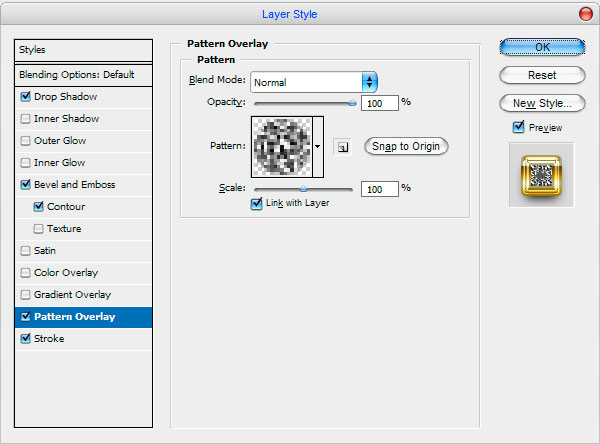600x444 pixels.
Task: Open Bevel and Emboss settings by its label
Action: coord(75,184)
